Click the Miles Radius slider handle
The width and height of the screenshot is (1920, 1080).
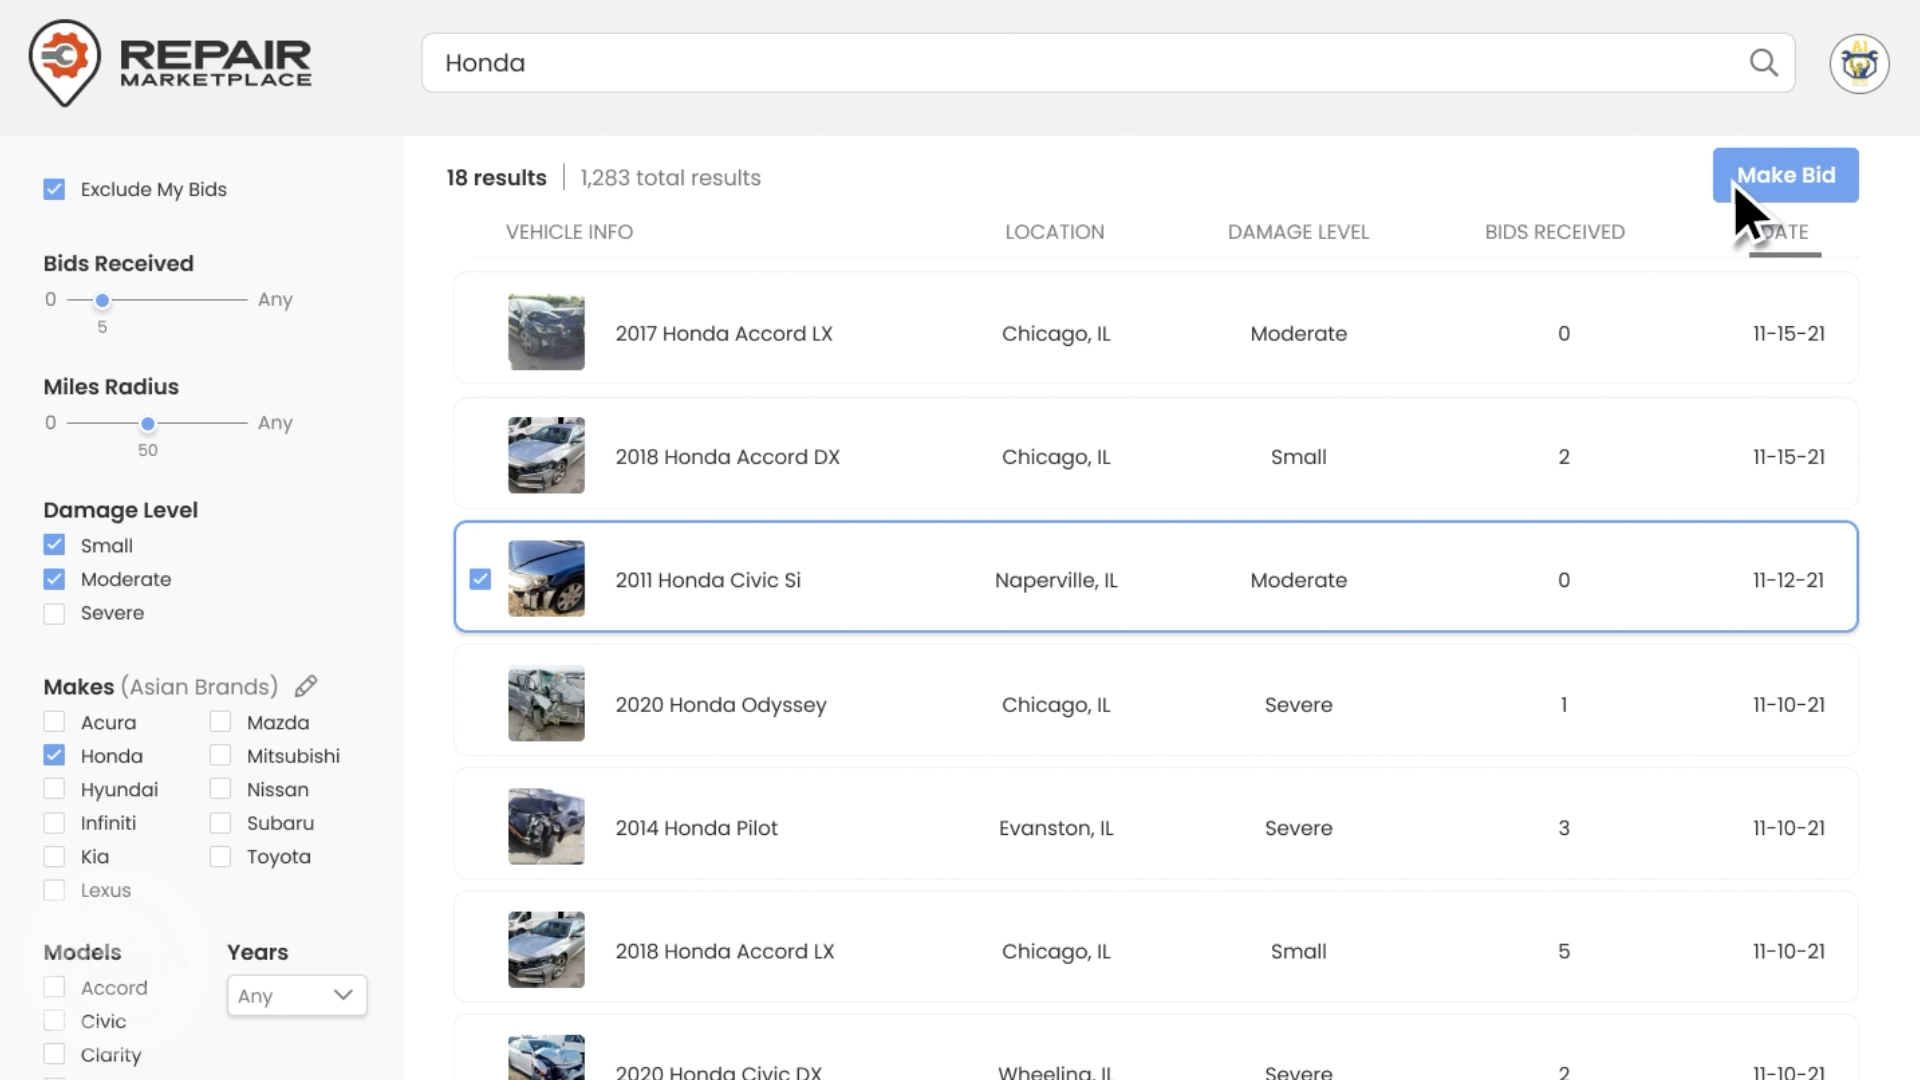pos(148,424)
